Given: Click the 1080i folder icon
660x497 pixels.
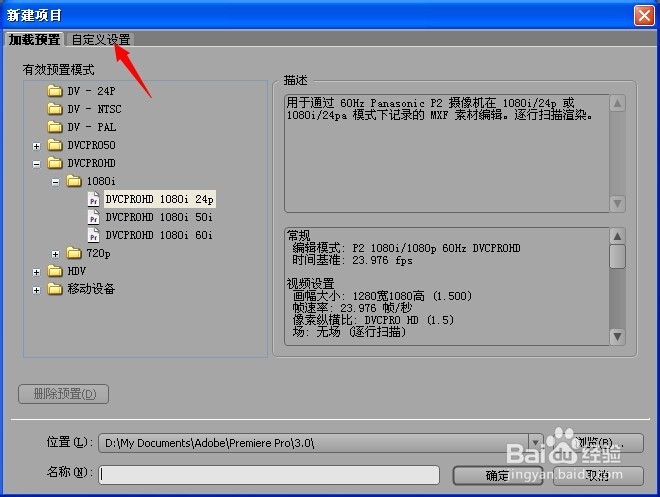Looking at the screenshot, I should coord(74,181).
